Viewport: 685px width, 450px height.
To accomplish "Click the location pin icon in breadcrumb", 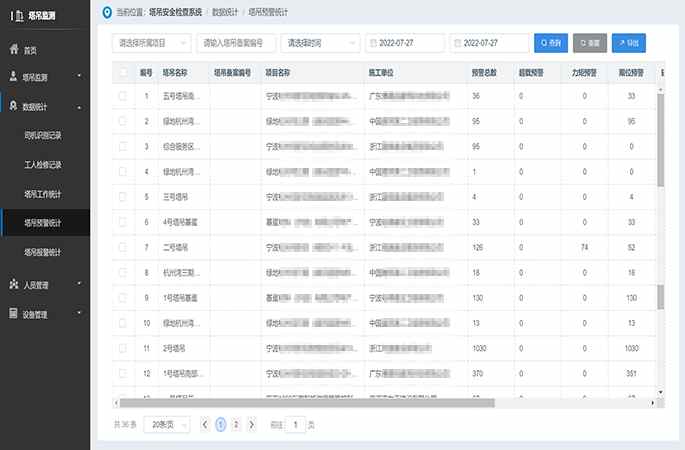I will pyautogui.click(x=108, y=13).
